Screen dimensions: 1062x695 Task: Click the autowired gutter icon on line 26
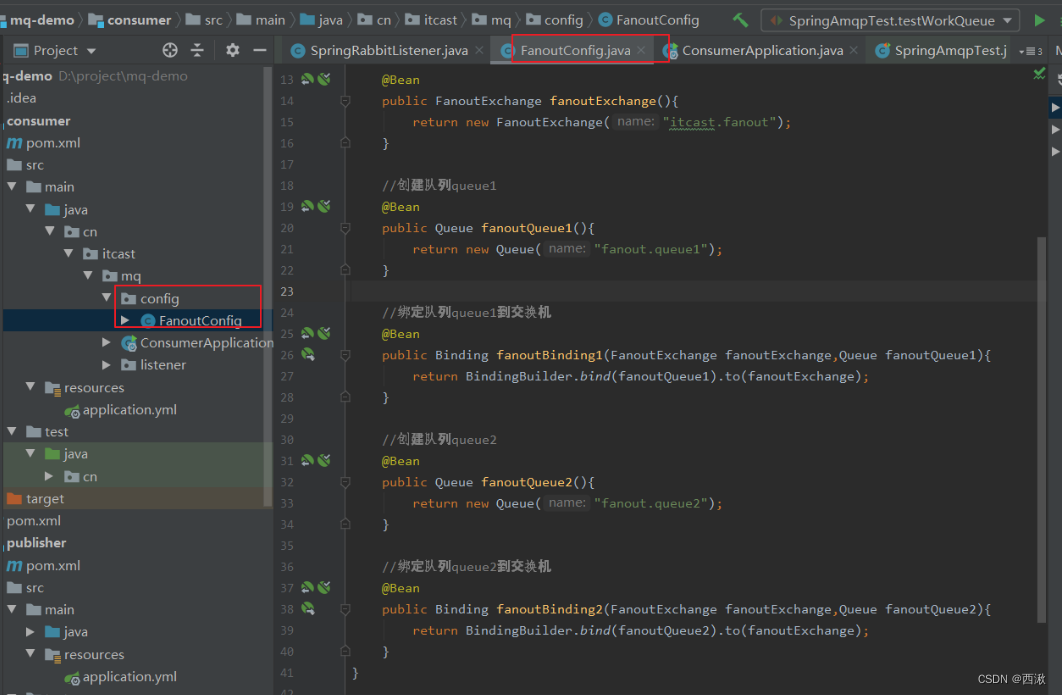pyautogui.click(x=308, y=354)
